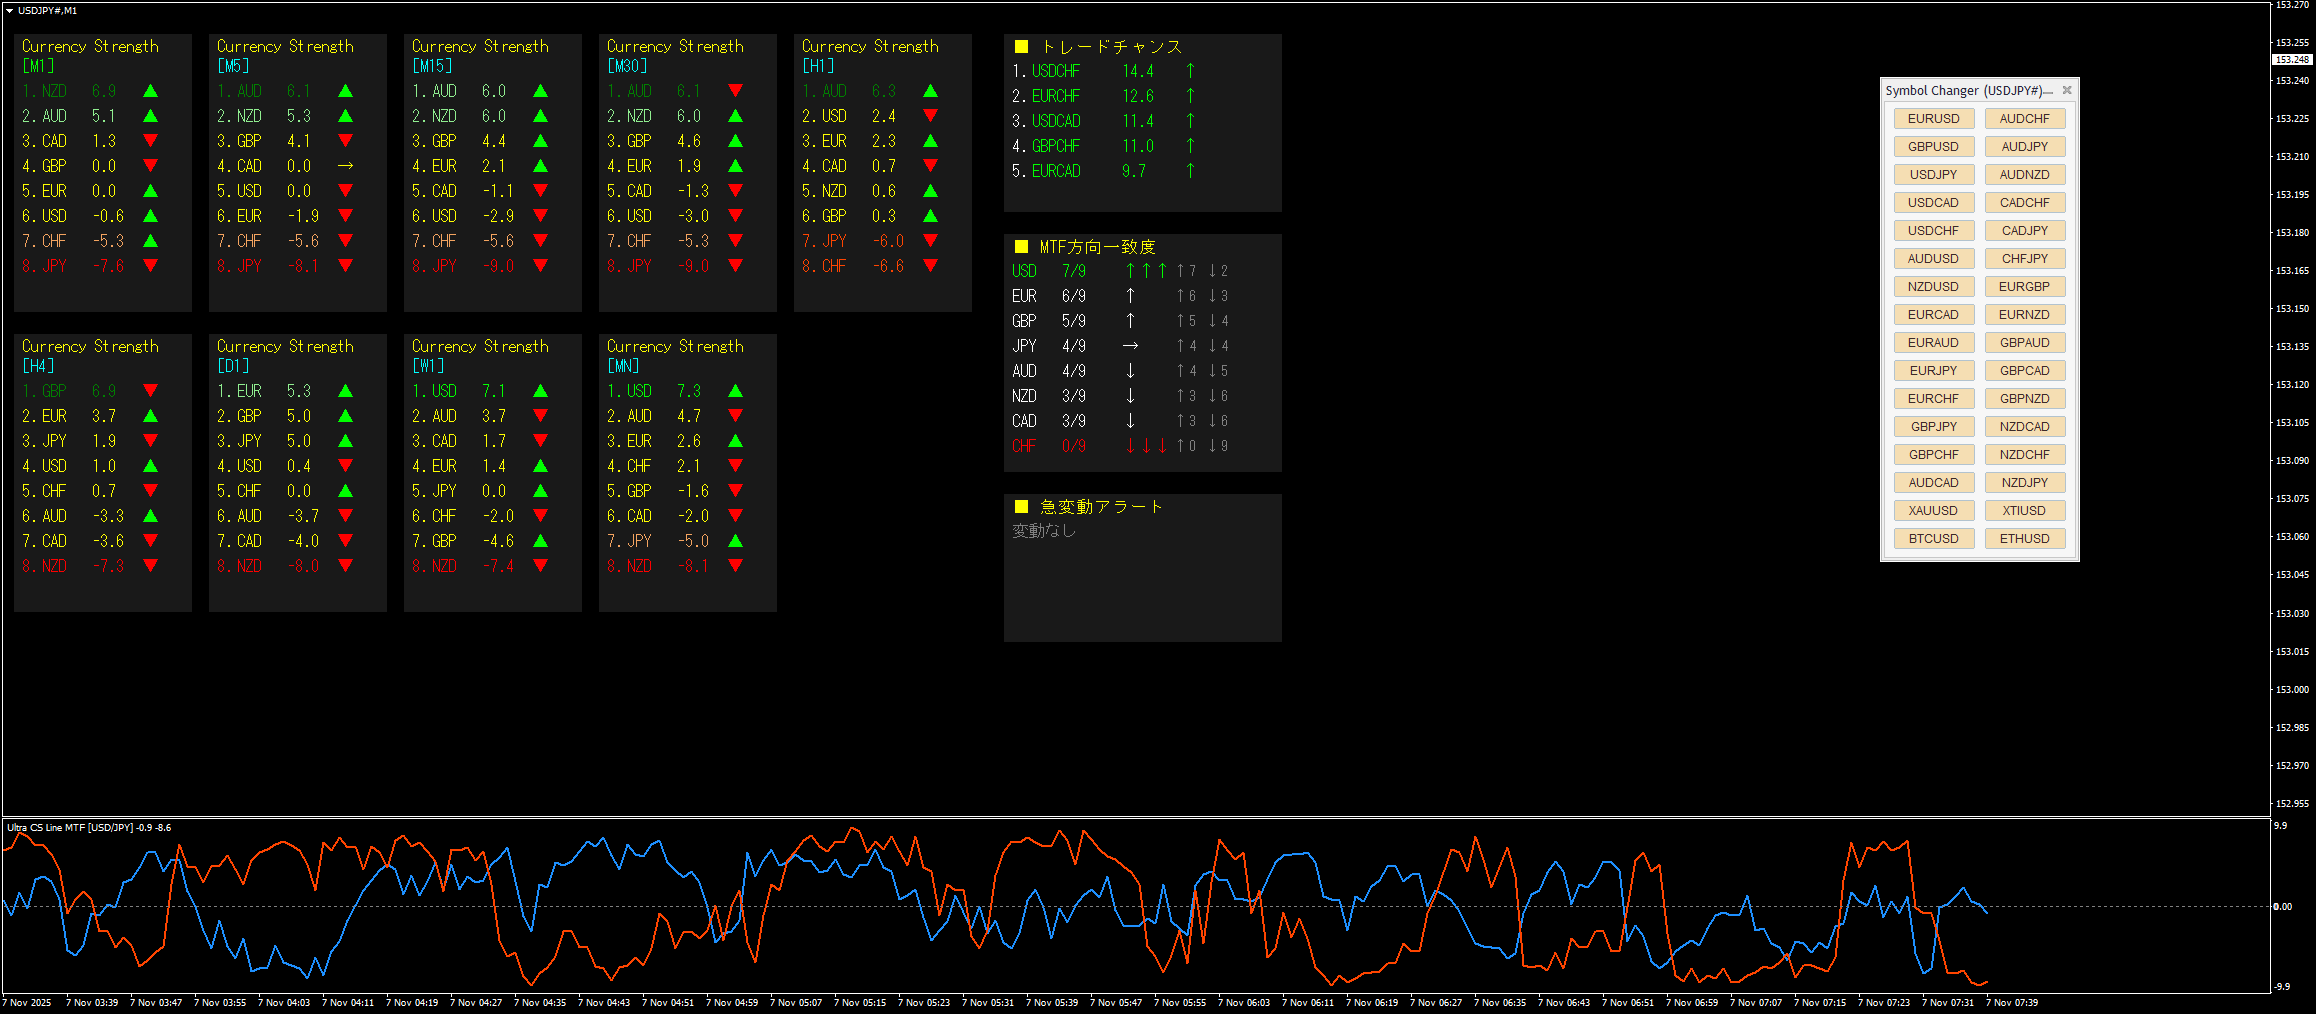Click red down triangle for JPY in M5 panel

tap(346, 266)
